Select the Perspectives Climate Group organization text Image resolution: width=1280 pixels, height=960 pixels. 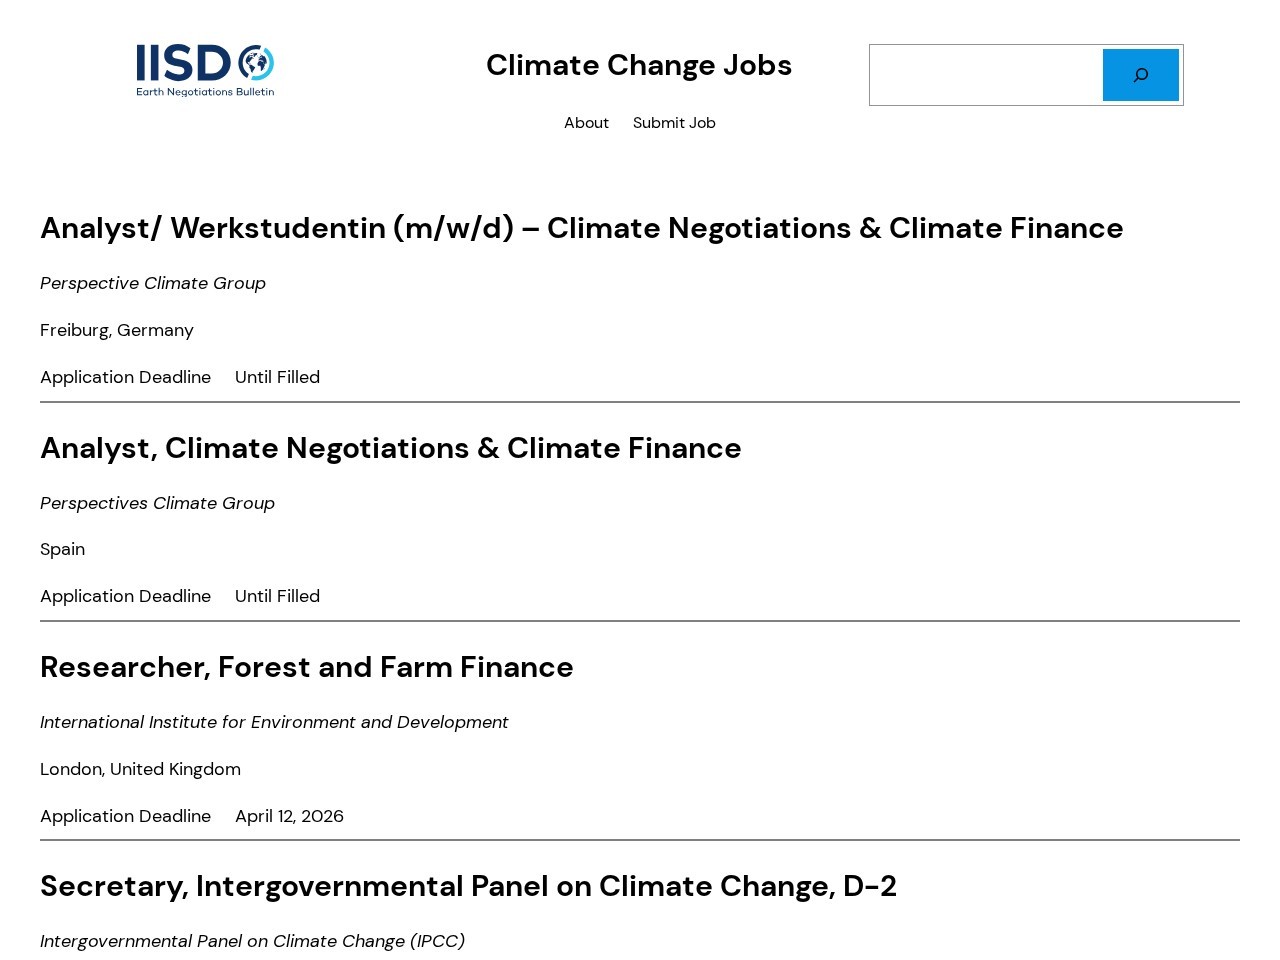click(x=157, y=503)
